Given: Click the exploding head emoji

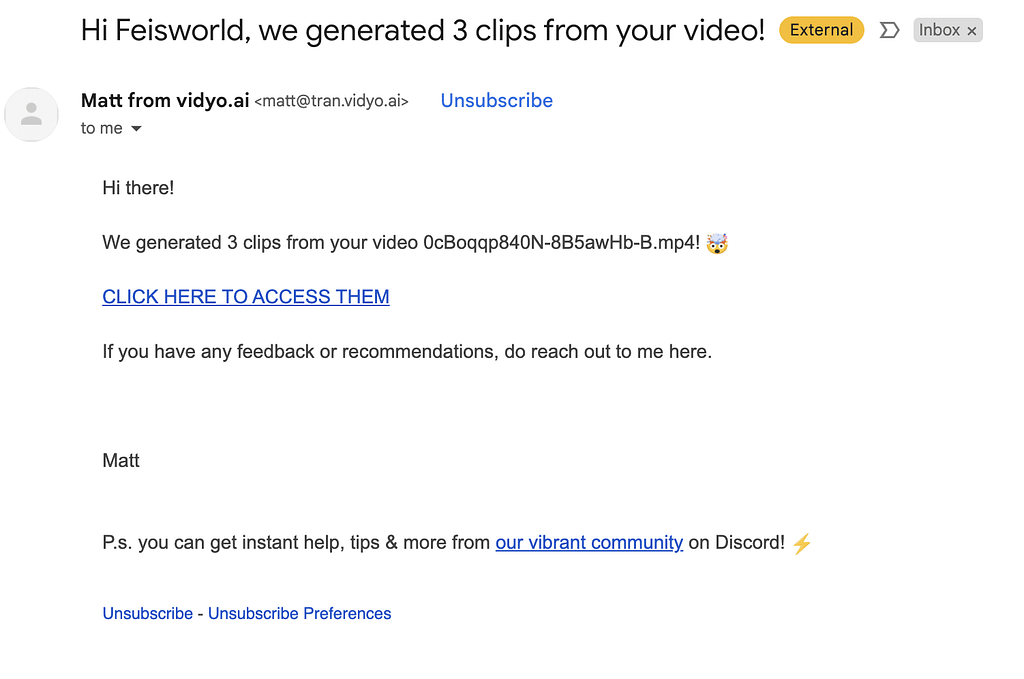Looking at the screenshot, I should click(717, 243).
